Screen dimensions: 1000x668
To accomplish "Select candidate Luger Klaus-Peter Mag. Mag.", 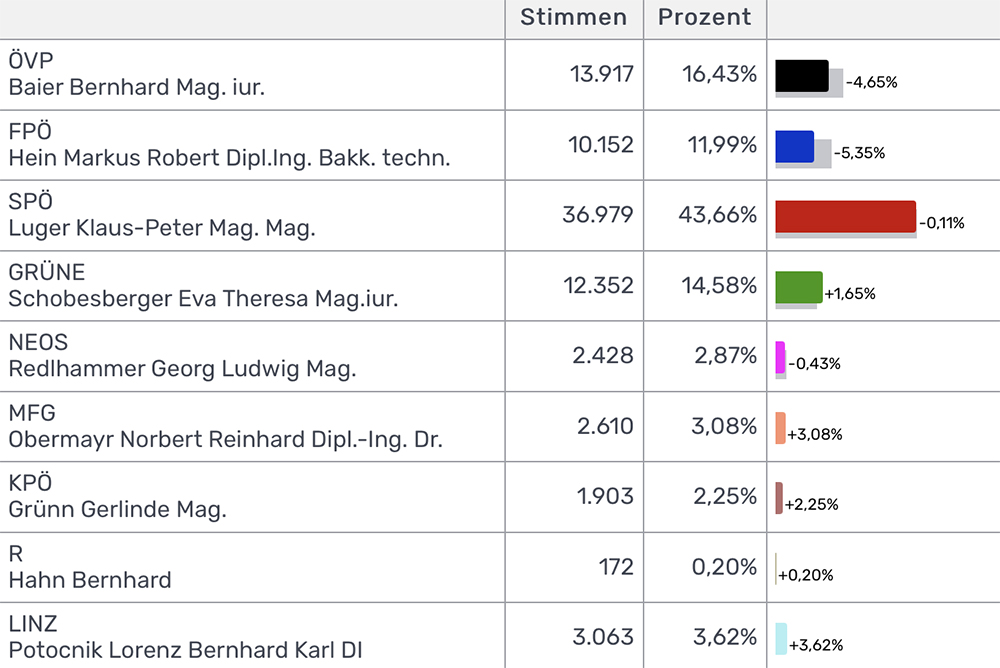I will (x=161, y=228).
